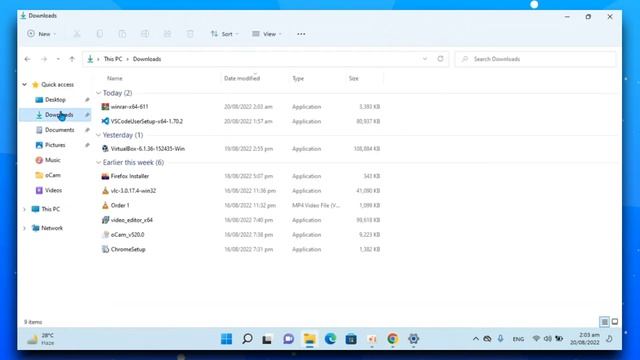Expand address bar history dropdown
The image size is (640, 360).
425,59
